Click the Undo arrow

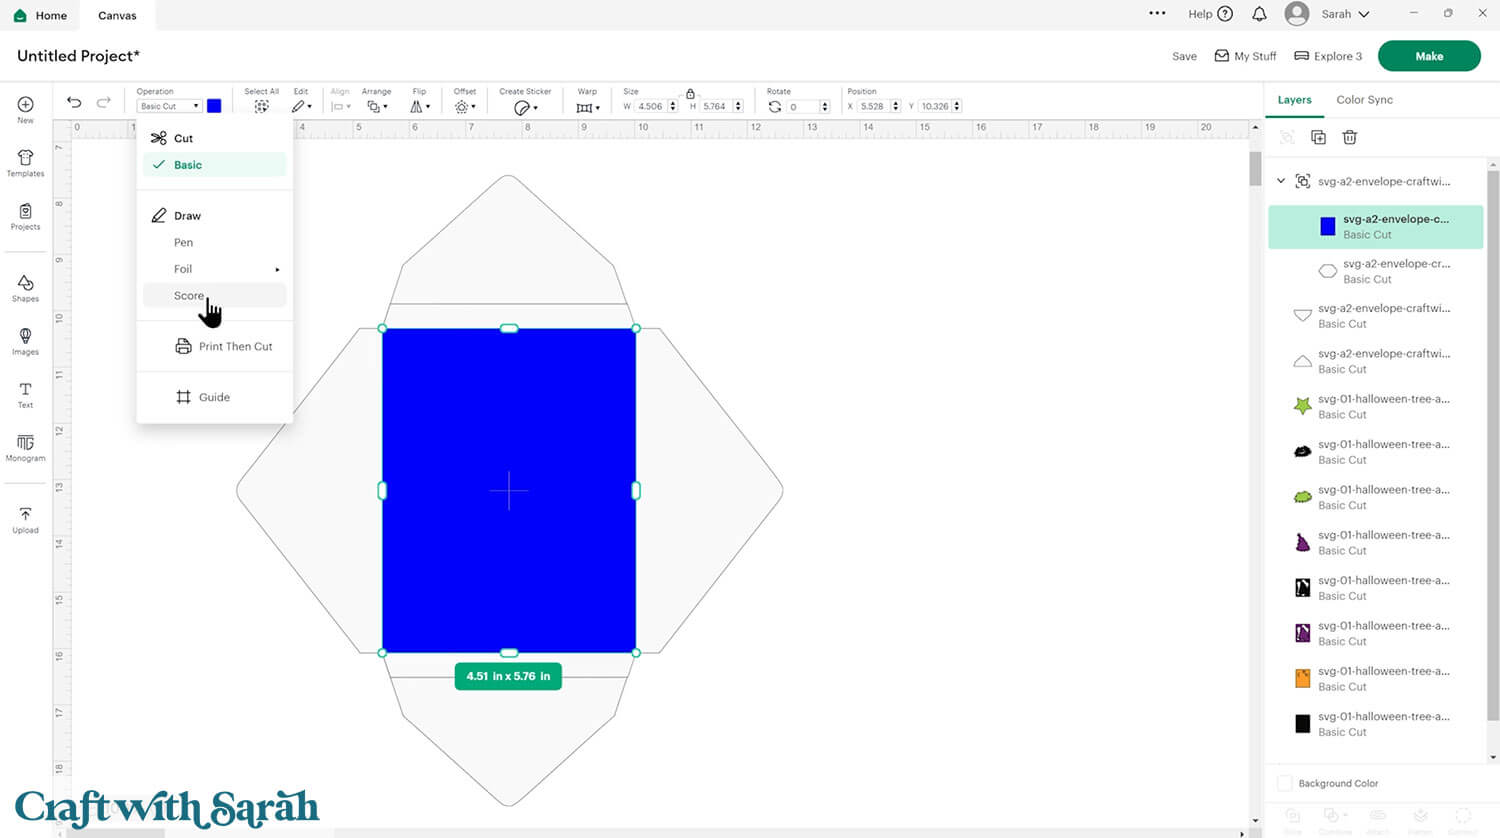coord(74,103)
